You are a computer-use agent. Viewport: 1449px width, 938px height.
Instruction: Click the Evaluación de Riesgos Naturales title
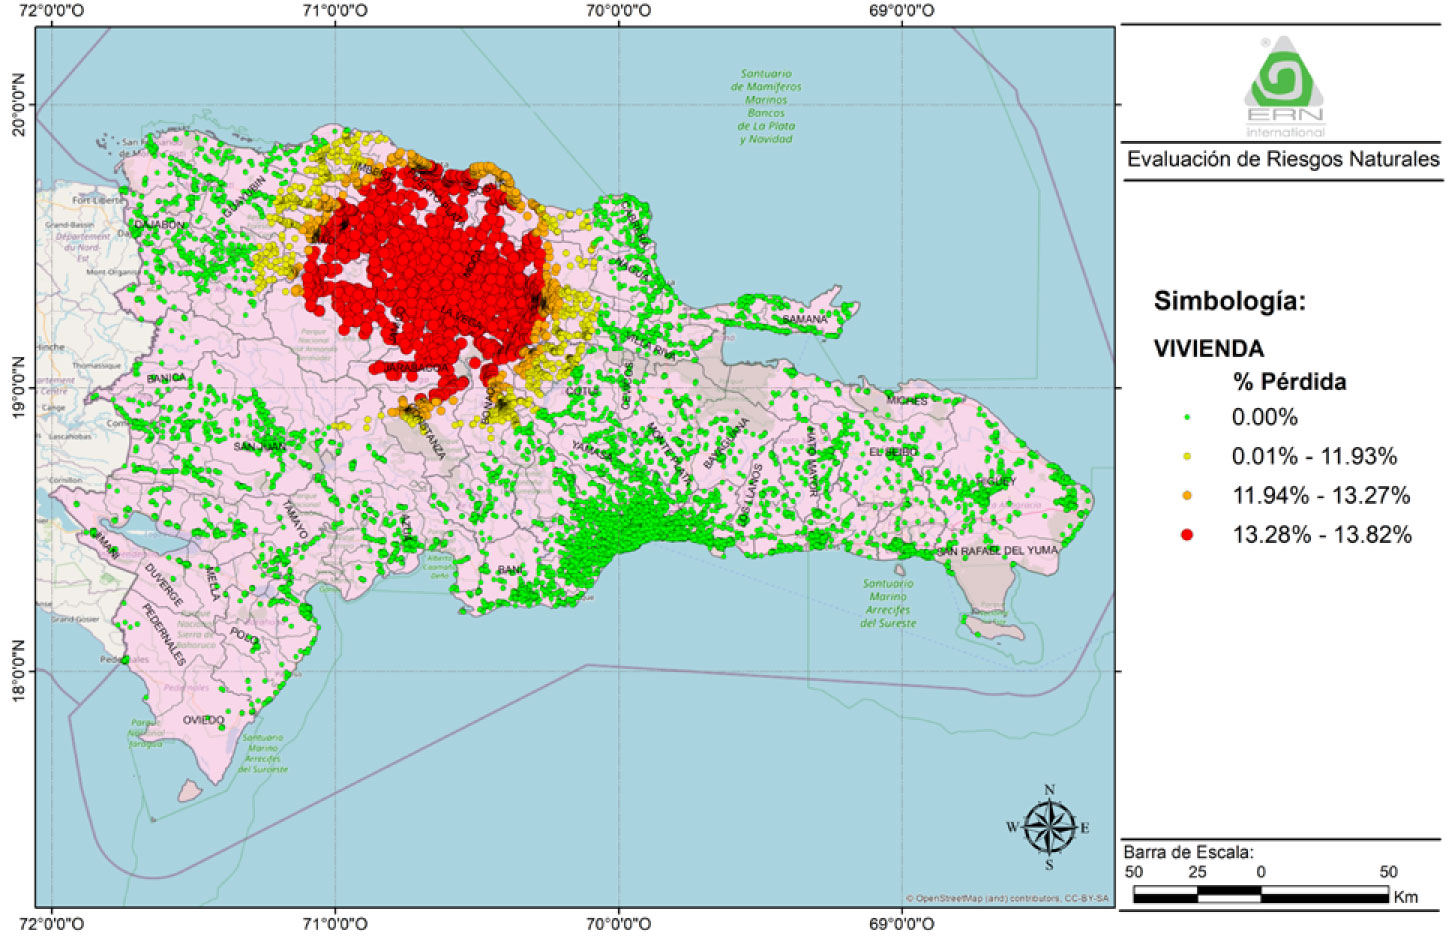[x=1283, y=159]
